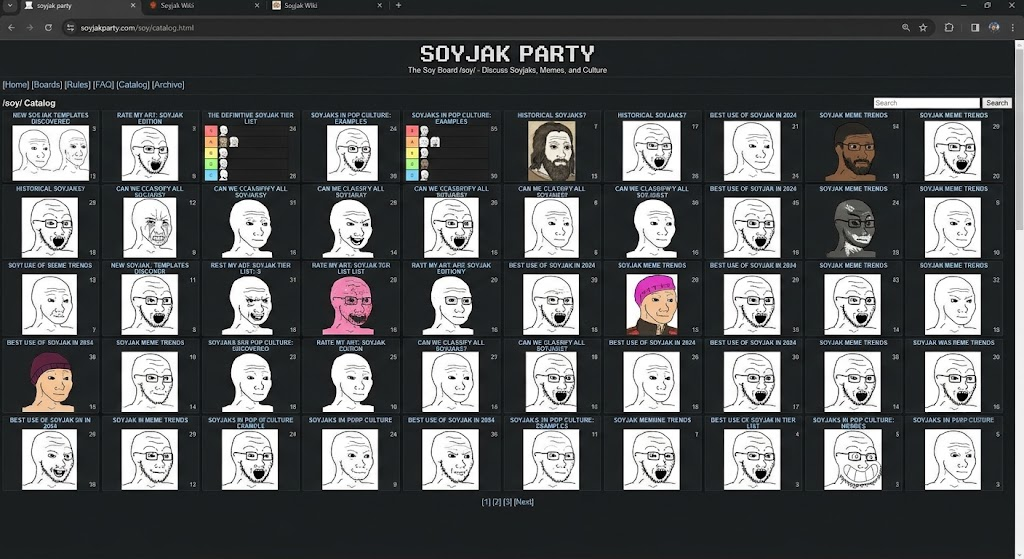Screen dimensions: 1024x559
Task: Close the 'soyjak party' tab
Action: click(x=133, y=5)
